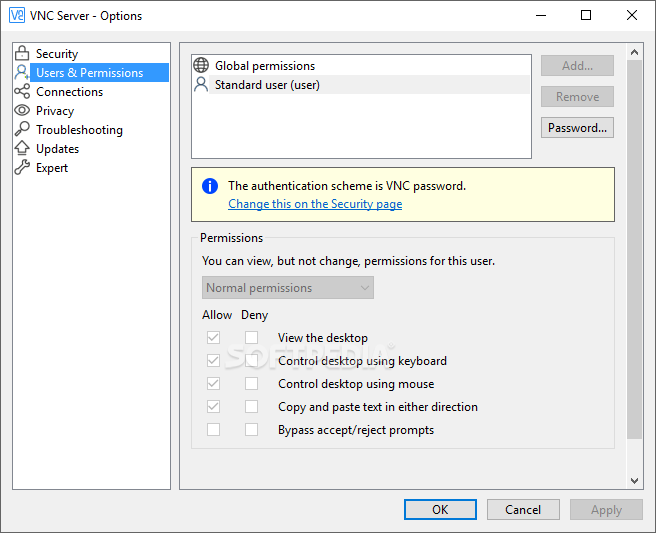Screen dimensions: 656x533
Task: Click the Password... button
Action: (x=577, y=128)
